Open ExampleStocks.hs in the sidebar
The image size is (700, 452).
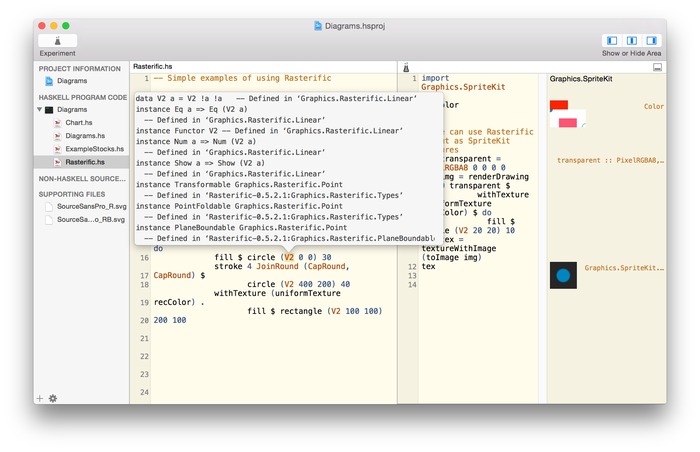point(95,149)
